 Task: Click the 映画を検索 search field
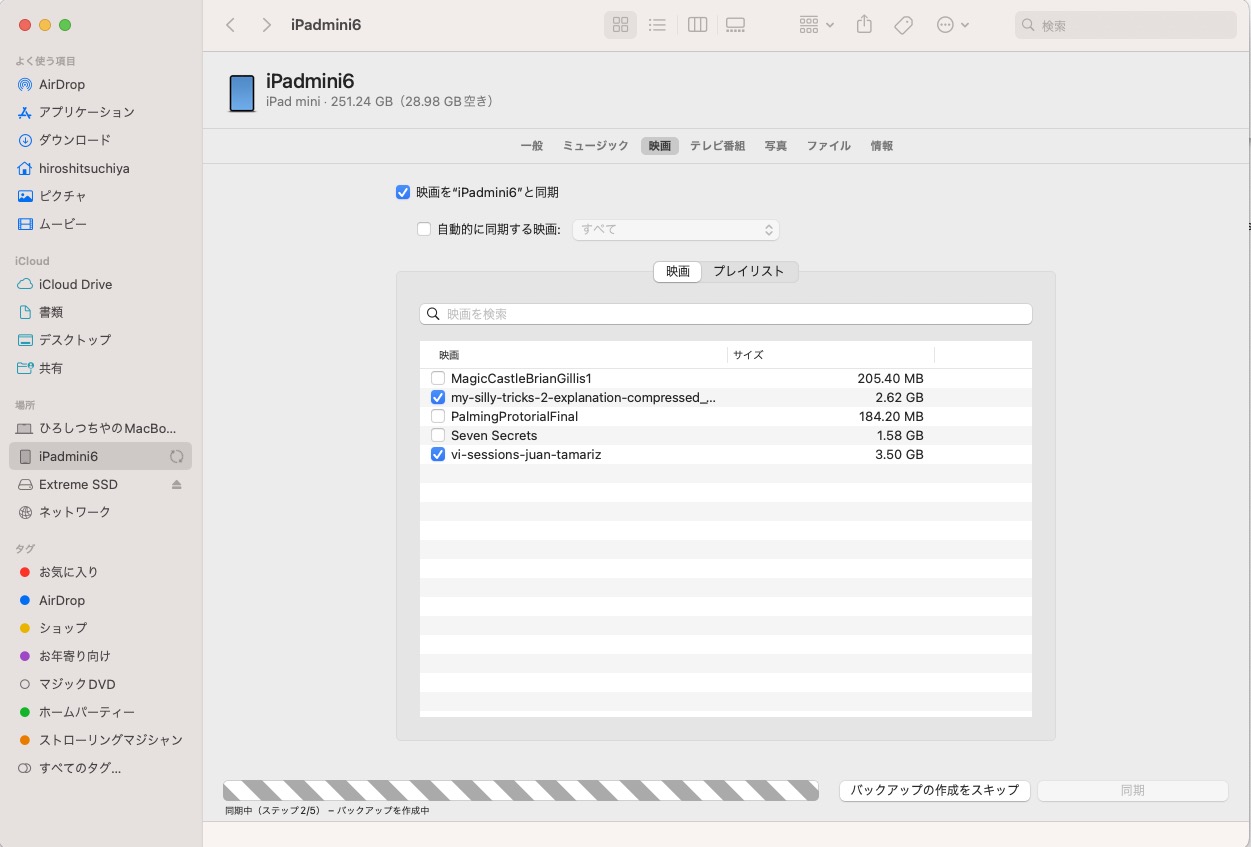coord(725,314)
